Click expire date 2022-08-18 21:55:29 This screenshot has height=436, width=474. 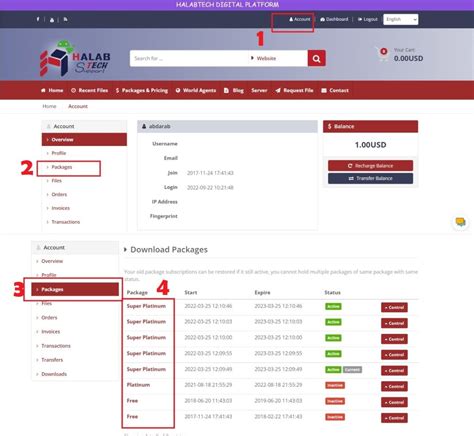tap(278, 385)
